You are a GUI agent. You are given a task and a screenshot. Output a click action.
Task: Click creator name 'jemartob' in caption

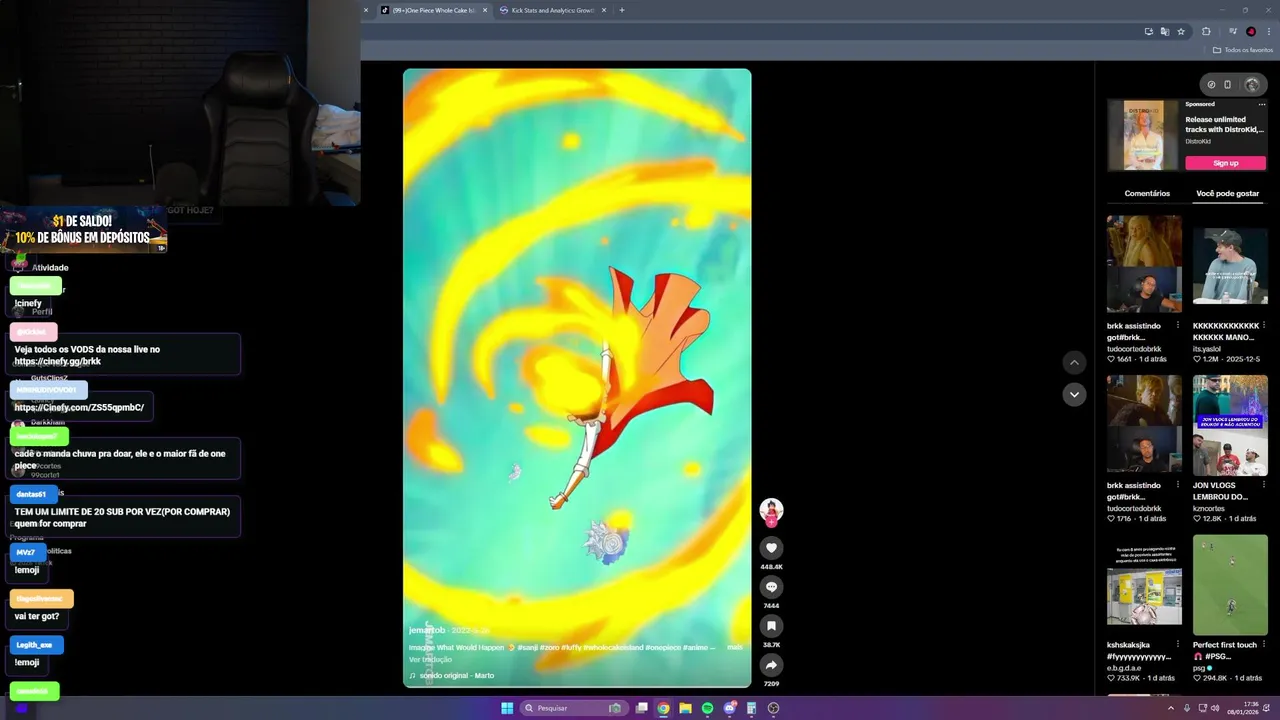426,631
